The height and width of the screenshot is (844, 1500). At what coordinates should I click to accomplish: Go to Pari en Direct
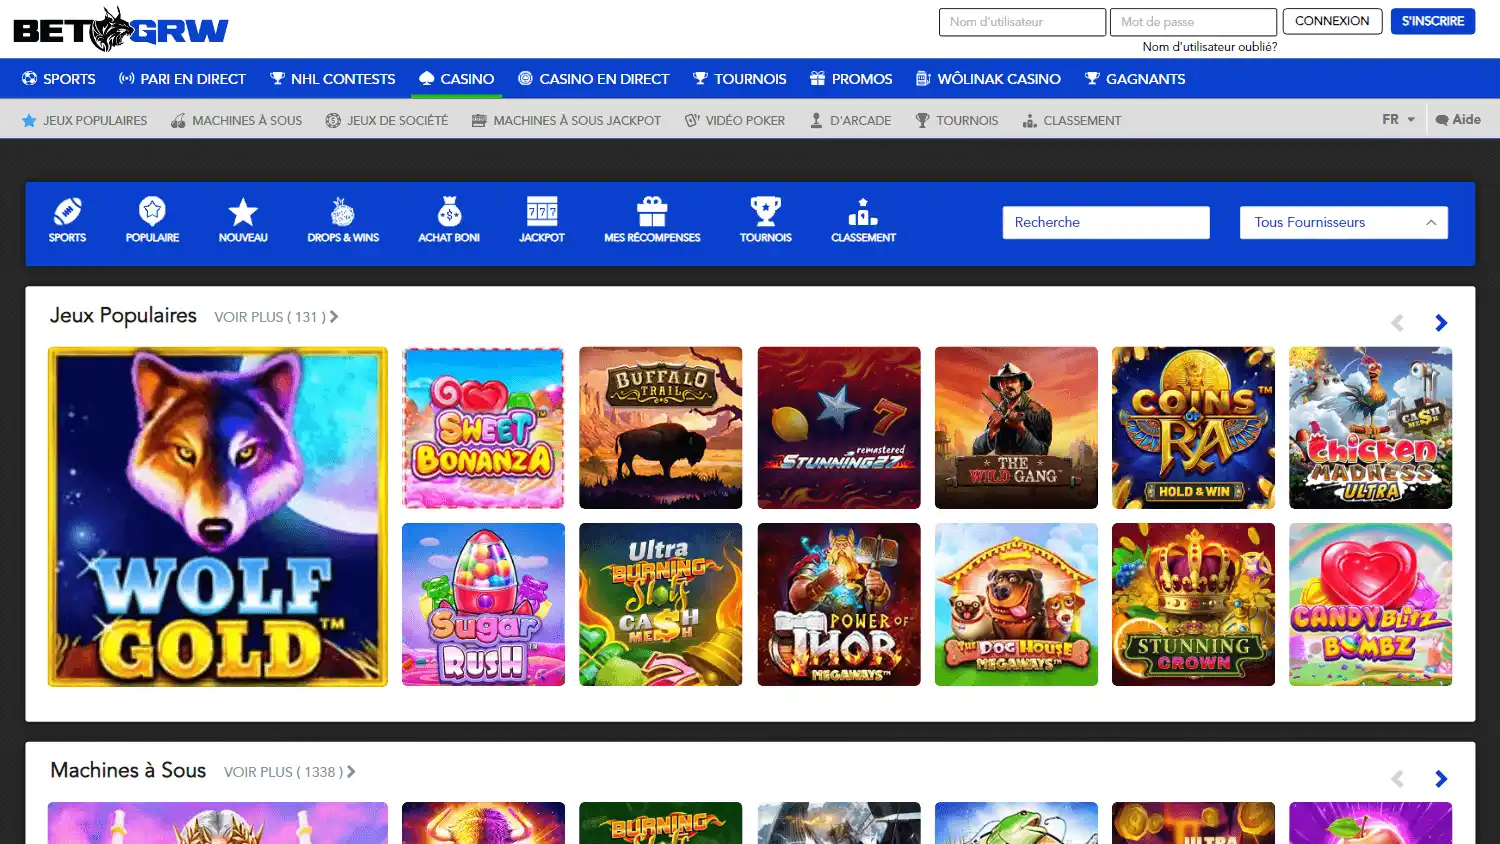pyautogui.click(x=182, y=78)
